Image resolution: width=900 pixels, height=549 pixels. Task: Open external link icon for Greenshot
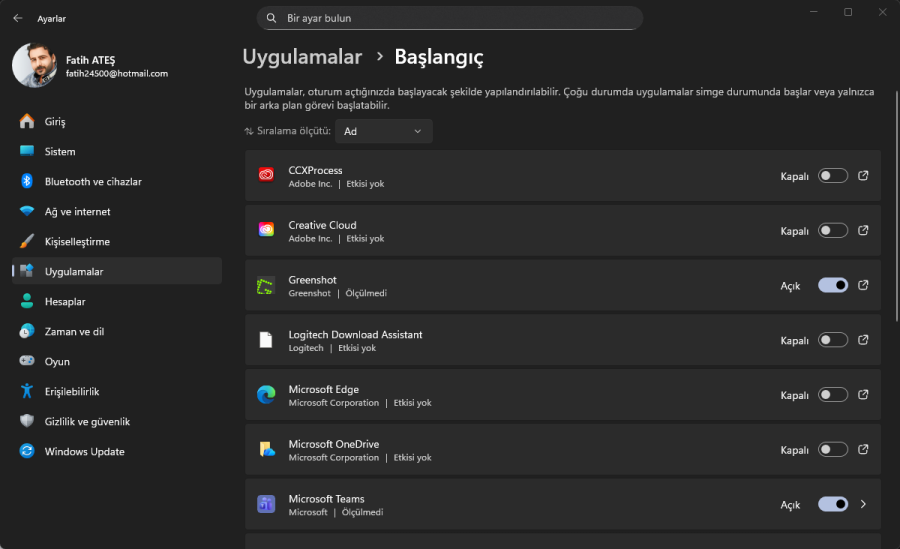[x=863, y=285]
